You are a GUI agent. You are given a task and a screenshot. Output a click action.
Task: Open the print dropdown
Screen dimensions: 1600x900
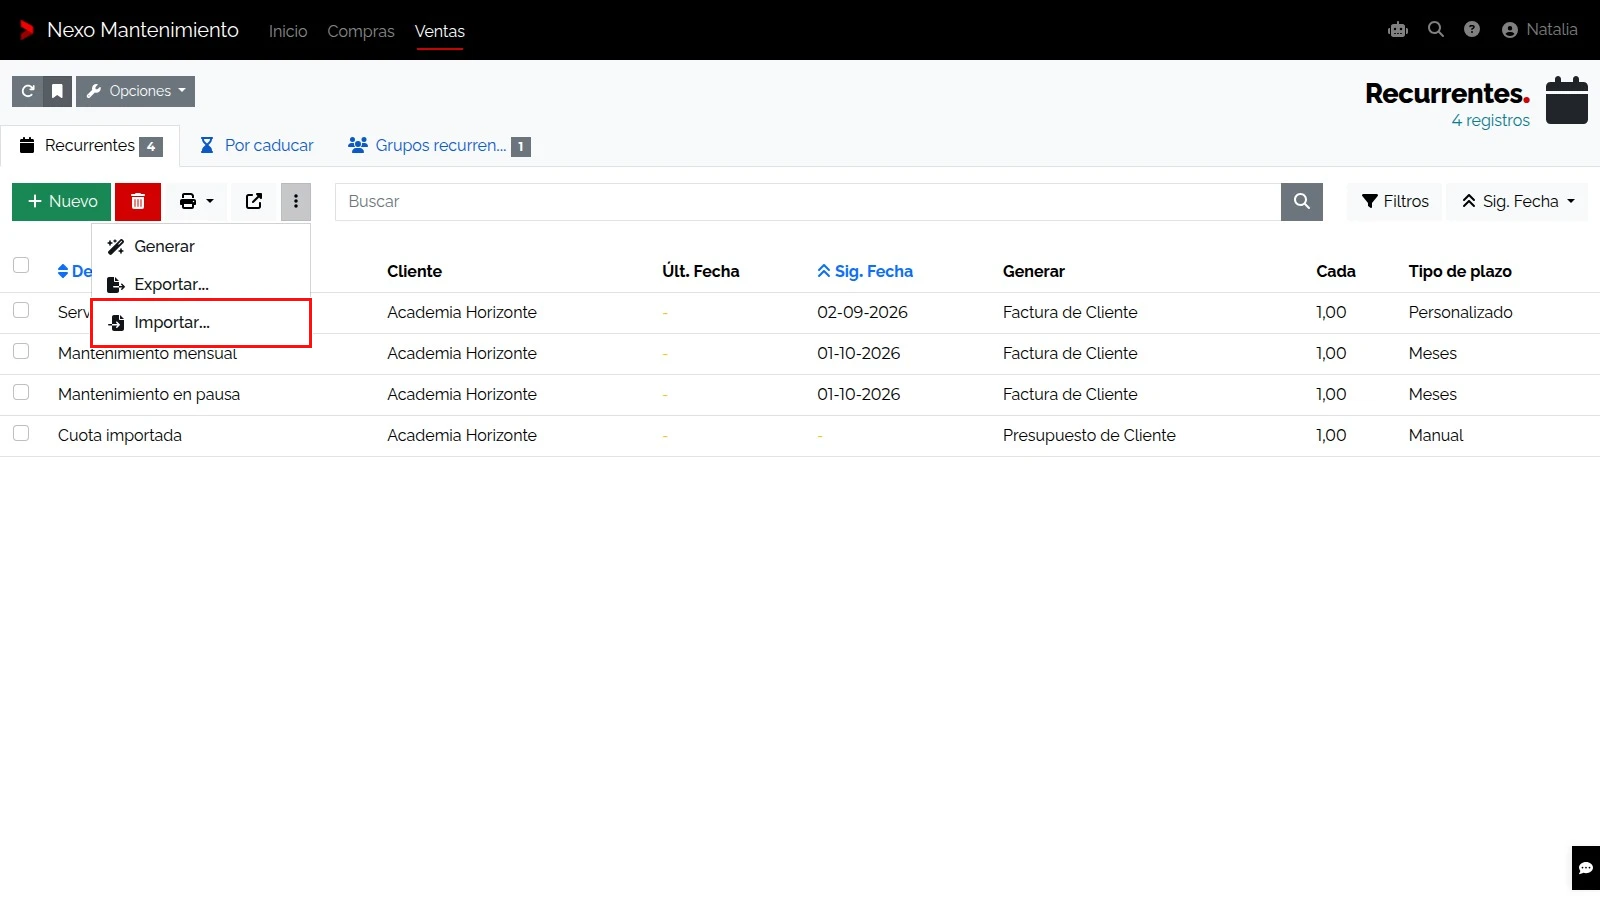(196, 202)
